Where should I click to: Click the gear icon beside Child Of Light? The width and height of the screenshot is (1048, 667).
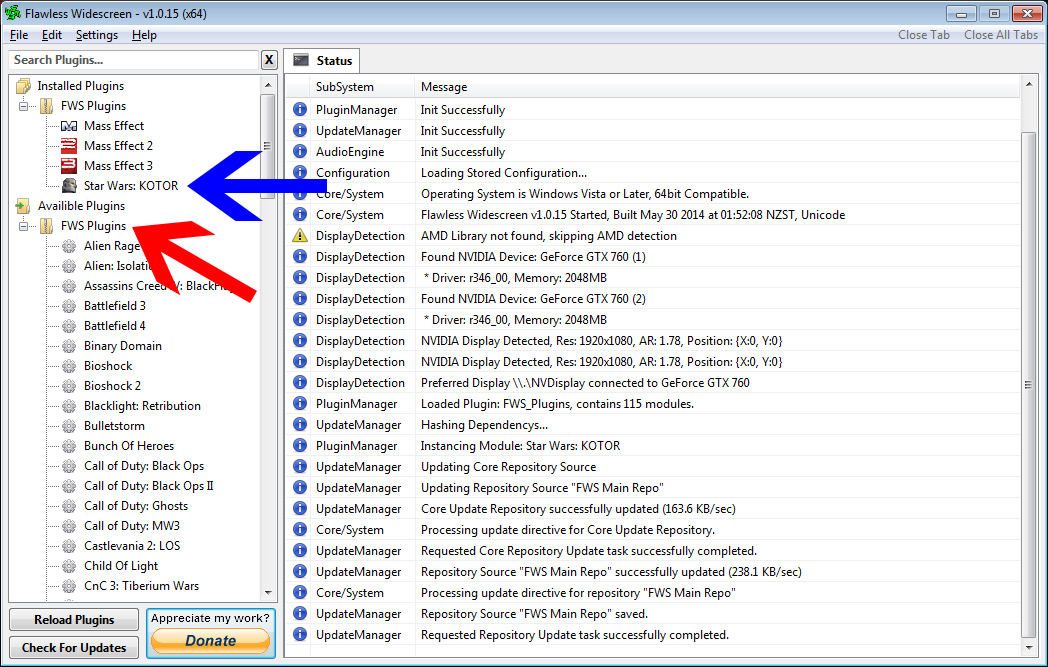(x=69, y=567)
